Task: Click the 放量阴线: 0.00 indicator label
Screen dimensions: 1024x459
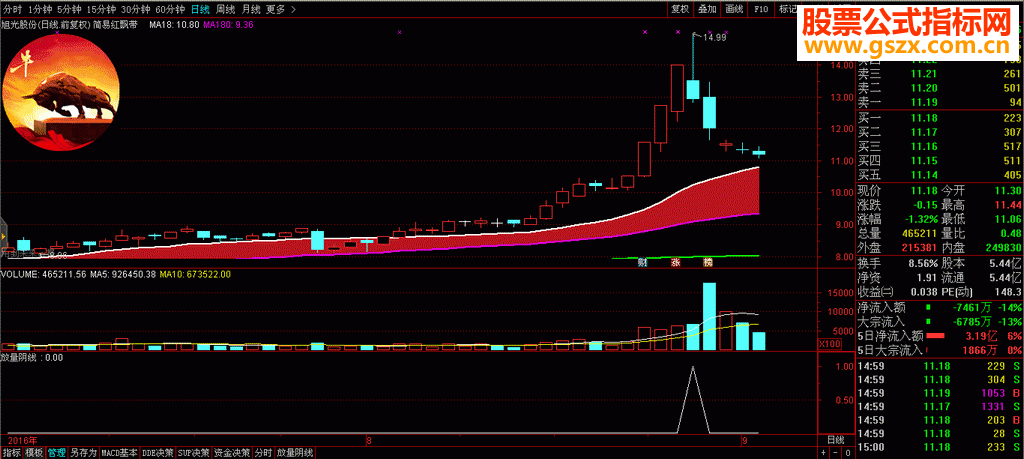Action: (x=31, y=357)
